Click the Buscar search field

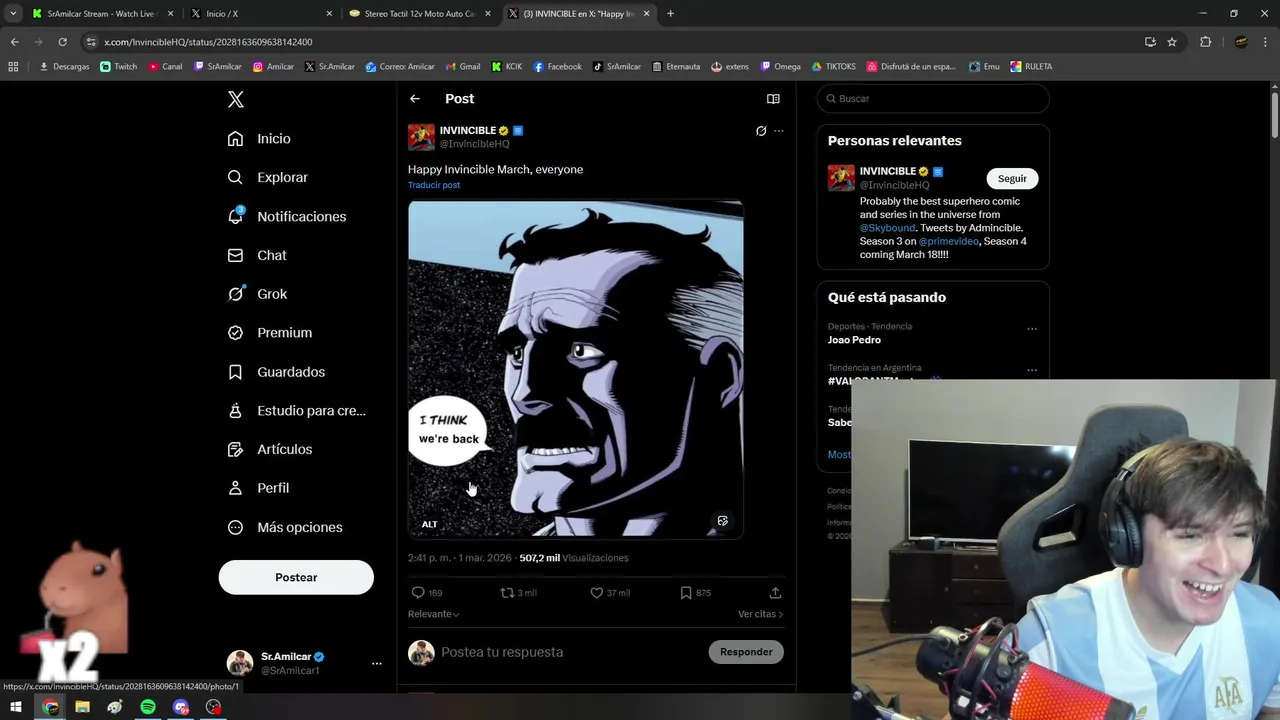[933, 99]
